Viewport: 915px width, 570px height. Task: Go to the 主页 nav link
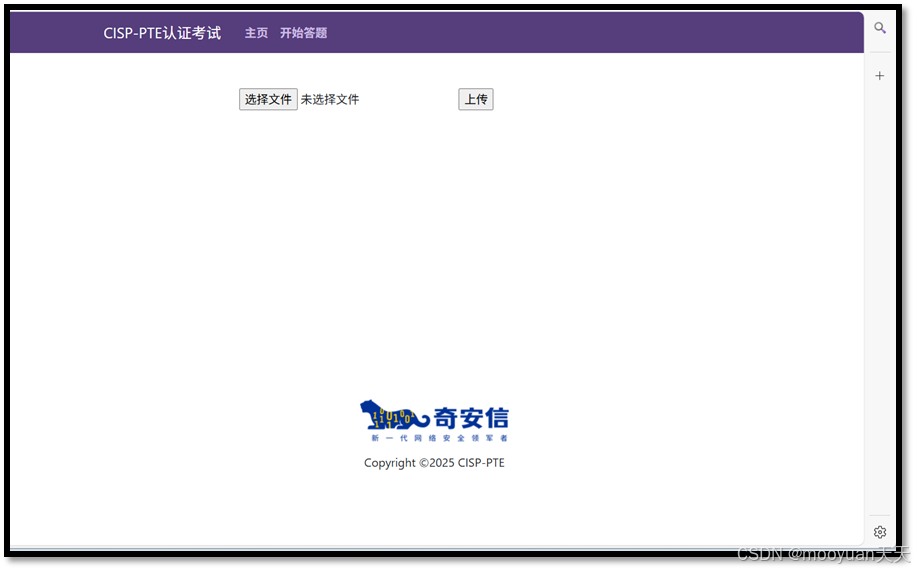[256, 33]
